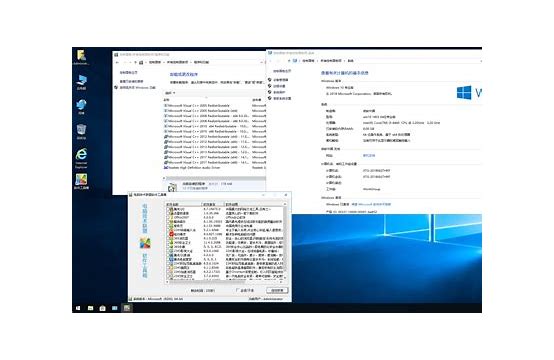Sort programs by the Publisher column header
This screenshot has width=554, height=360.
click(x=257, y=100)
